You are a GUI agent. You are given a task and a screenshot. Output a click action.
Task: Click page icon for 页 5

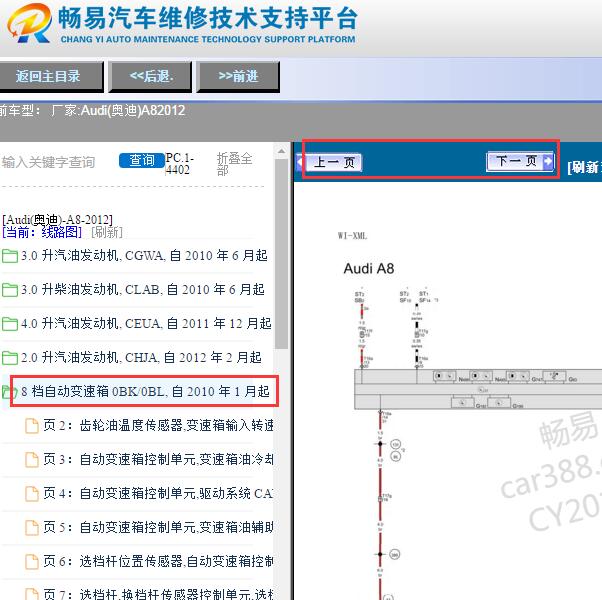point(32,527)
